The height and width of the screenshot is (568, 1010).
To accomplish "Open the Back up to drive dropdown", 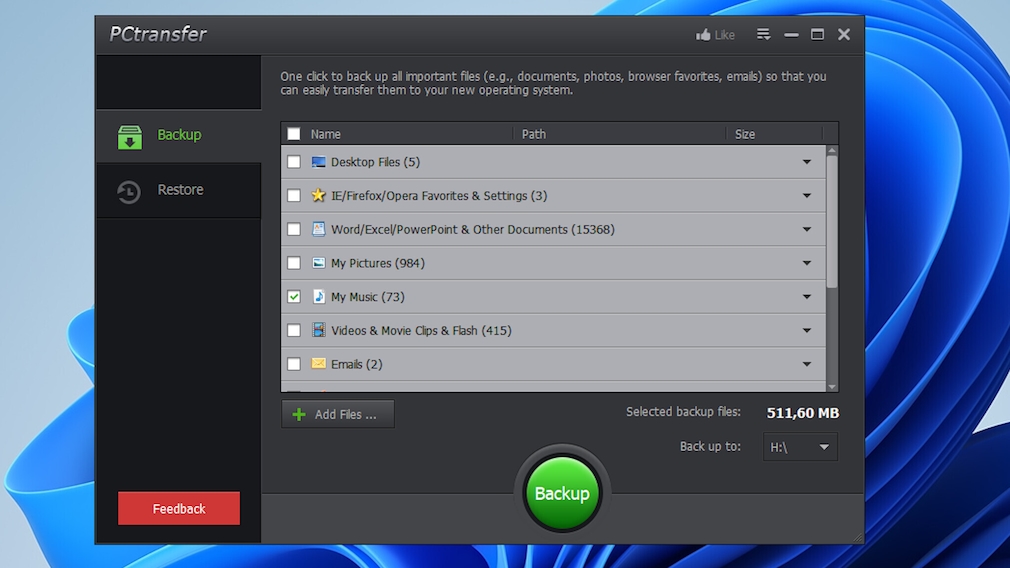I will (x=800, y=447).
